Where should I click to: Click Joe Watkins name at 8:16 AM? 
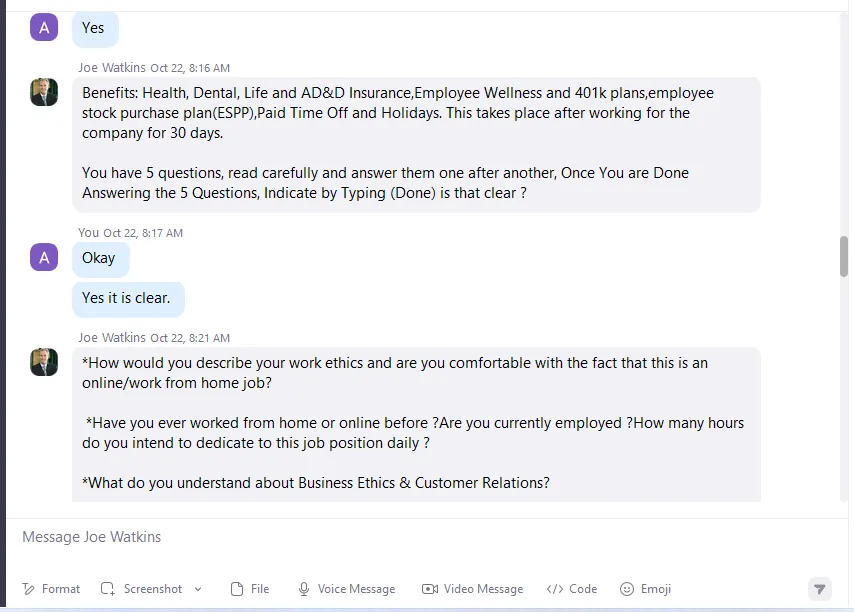[112, 68]
